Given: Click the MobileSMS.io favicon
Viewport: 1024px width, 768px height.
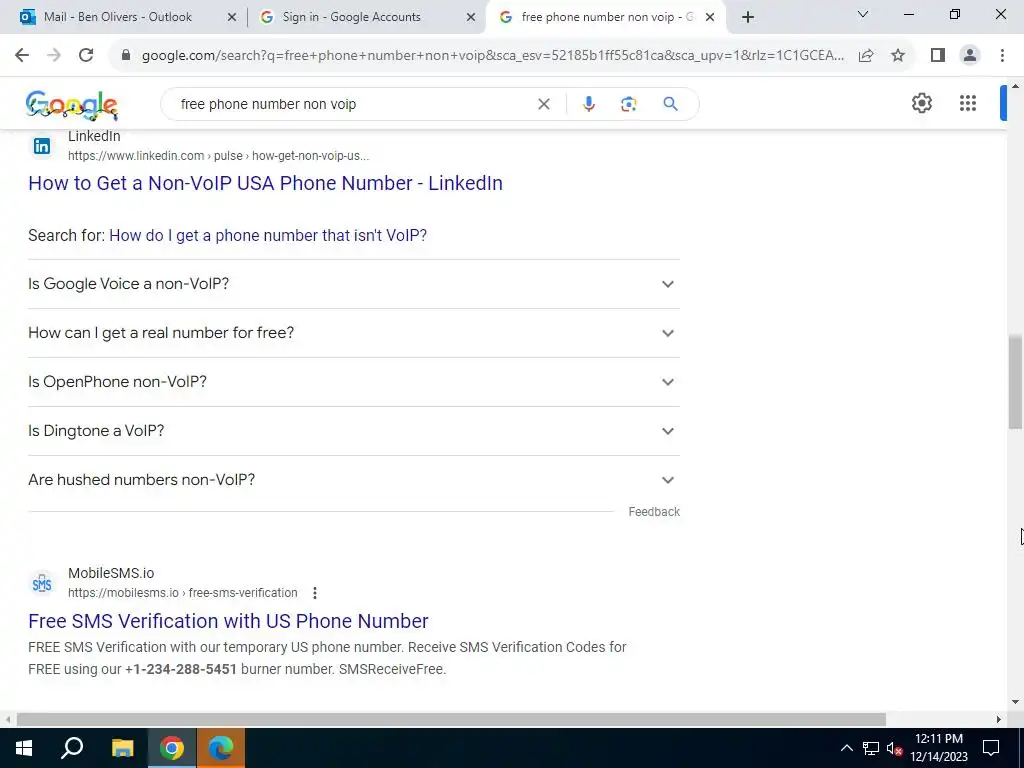Looking at the screenshot, I should tap(42, 583).
